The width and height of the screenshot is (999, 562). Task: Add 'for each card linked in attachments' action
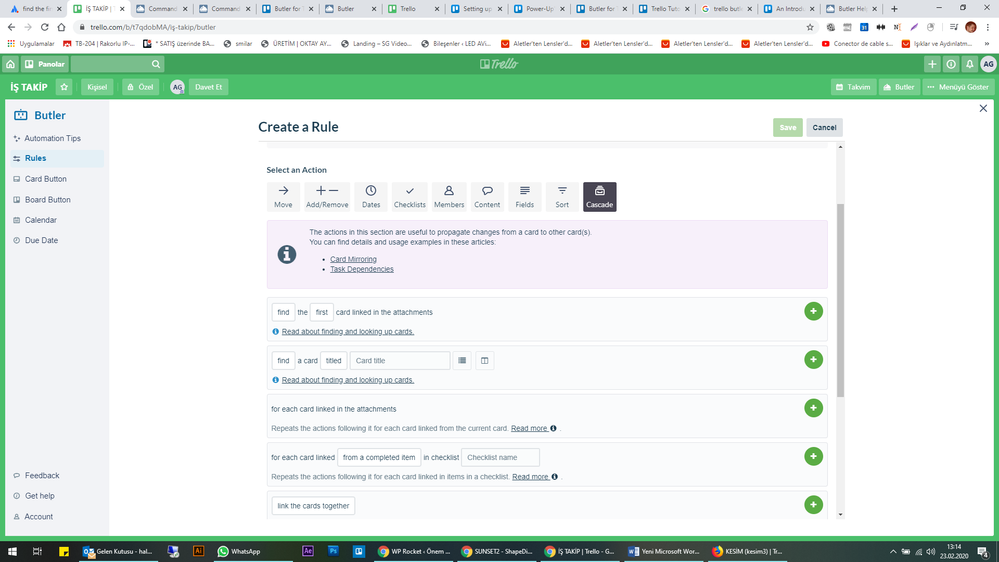pos(813,408)
